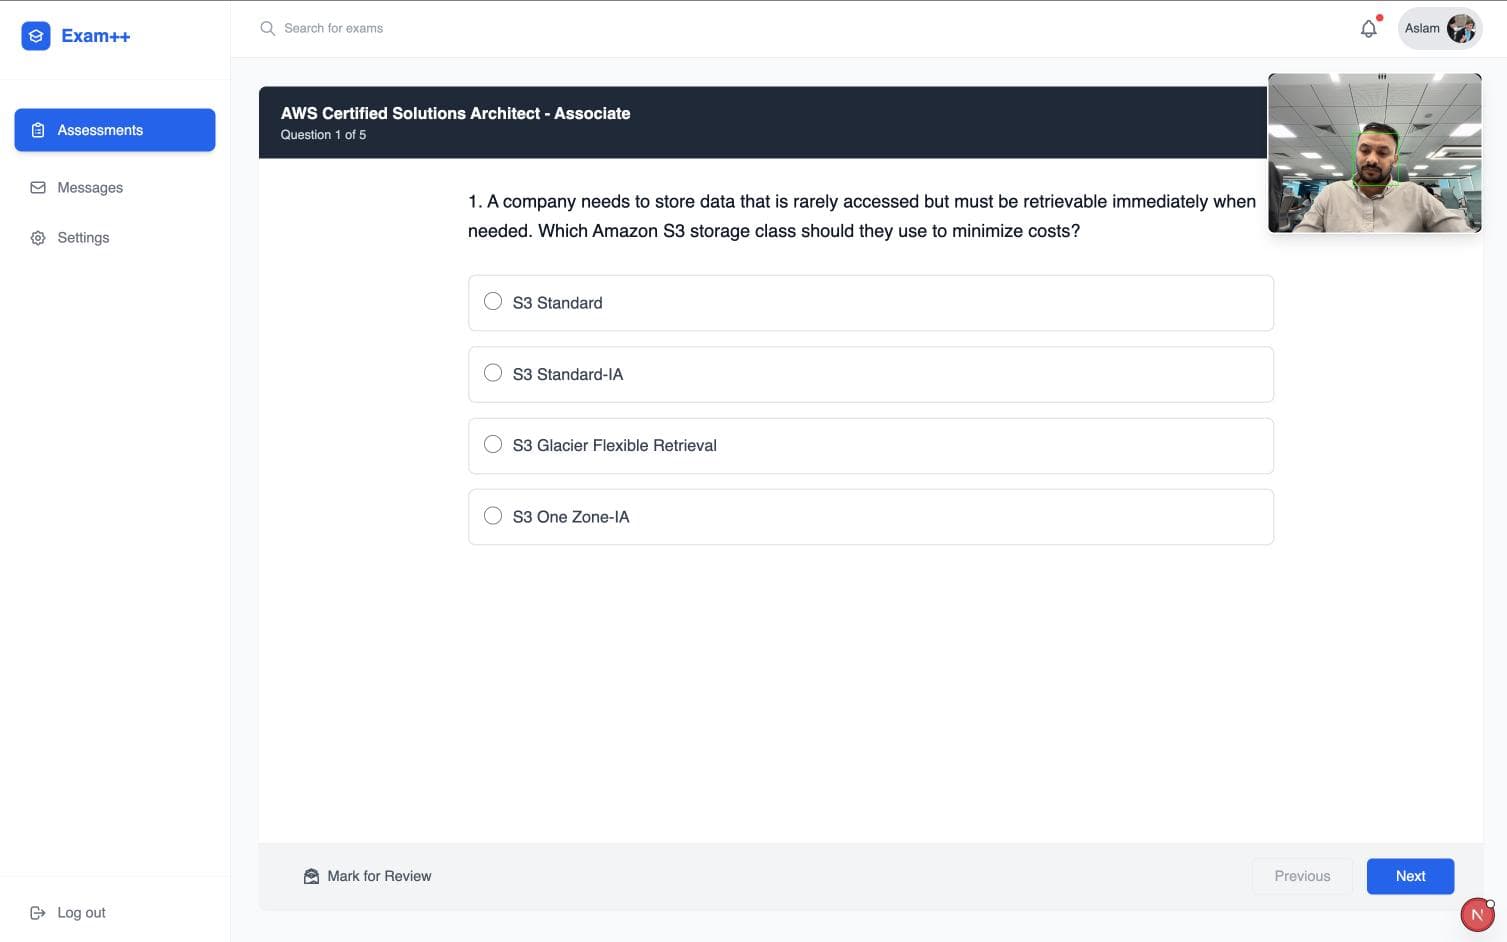Click the webcam drag handle
The width and height of the screenshot is (1507, 942).
tap(1382, 77)
